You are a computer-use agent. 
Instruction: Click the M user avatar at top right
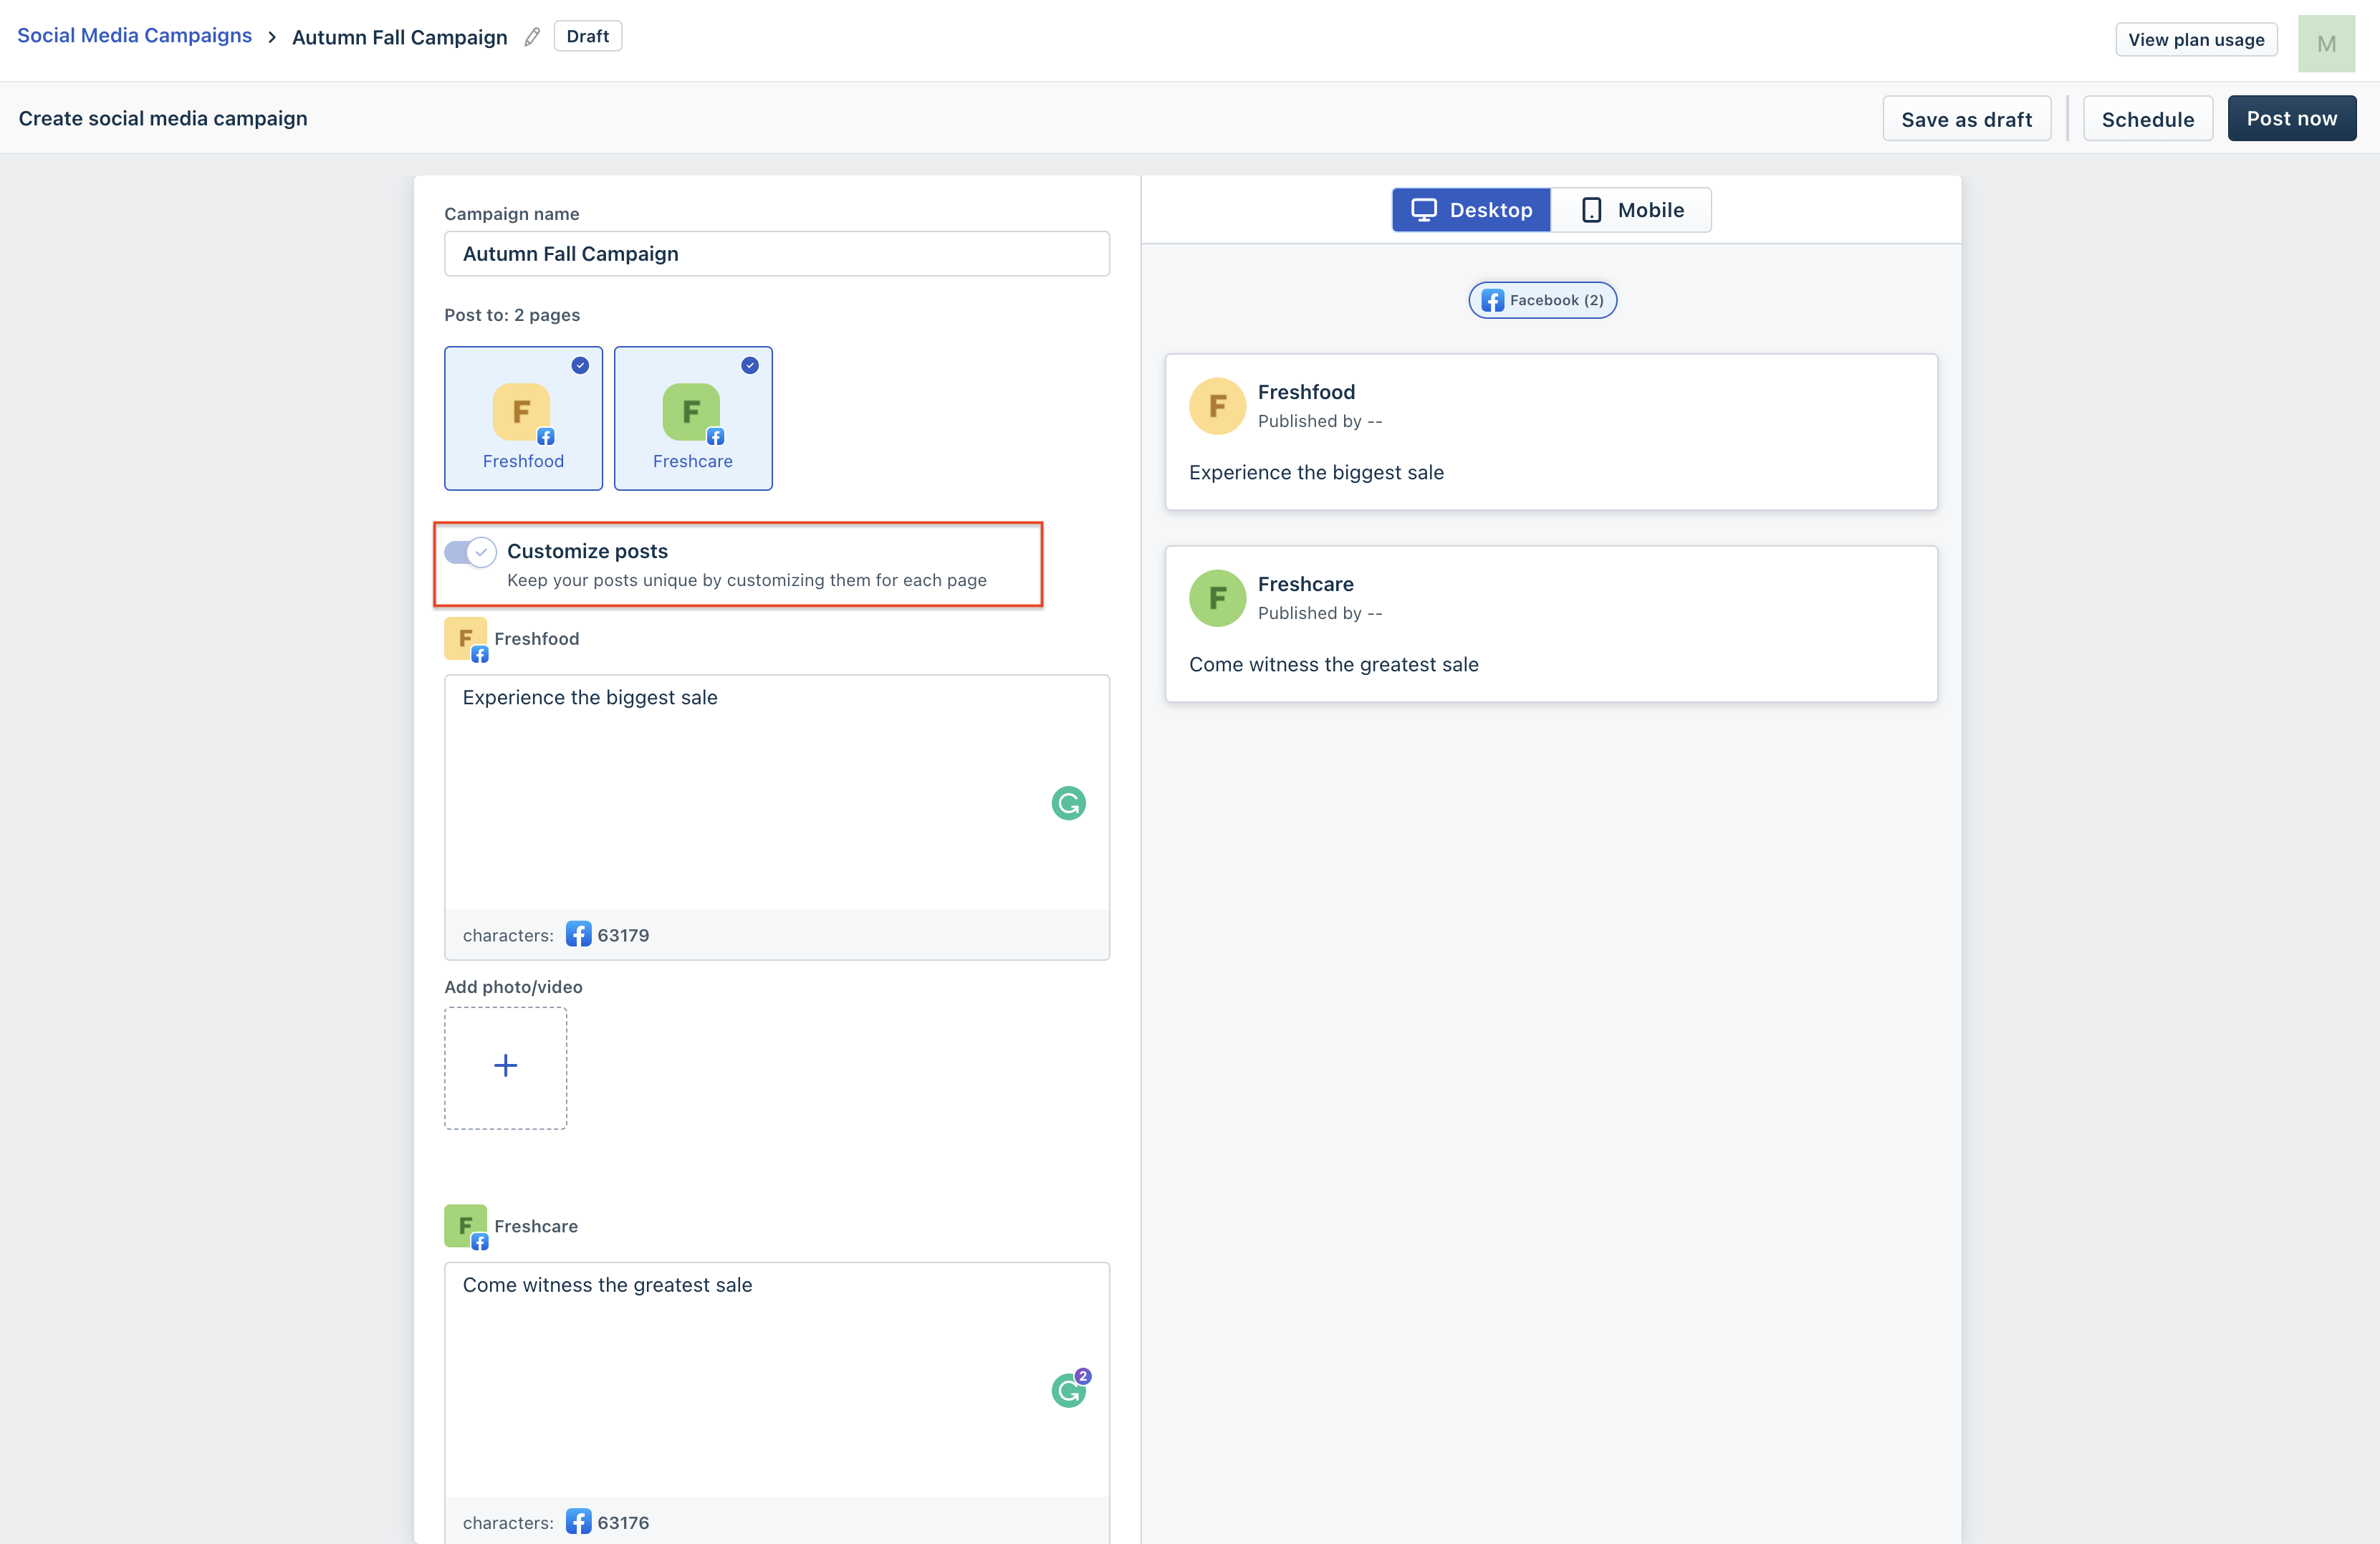pos(2326,43)
